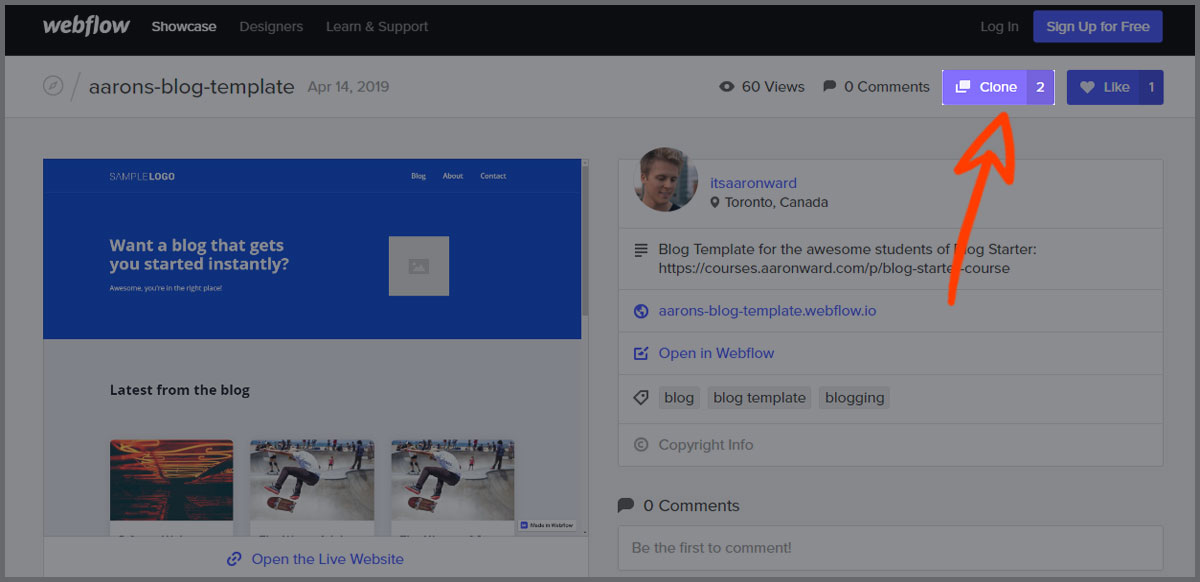Image resolution: width=1200 pixels, height=582 pixels.
Task: Click the Sign Up for Free button
Action: [1098, 27]
